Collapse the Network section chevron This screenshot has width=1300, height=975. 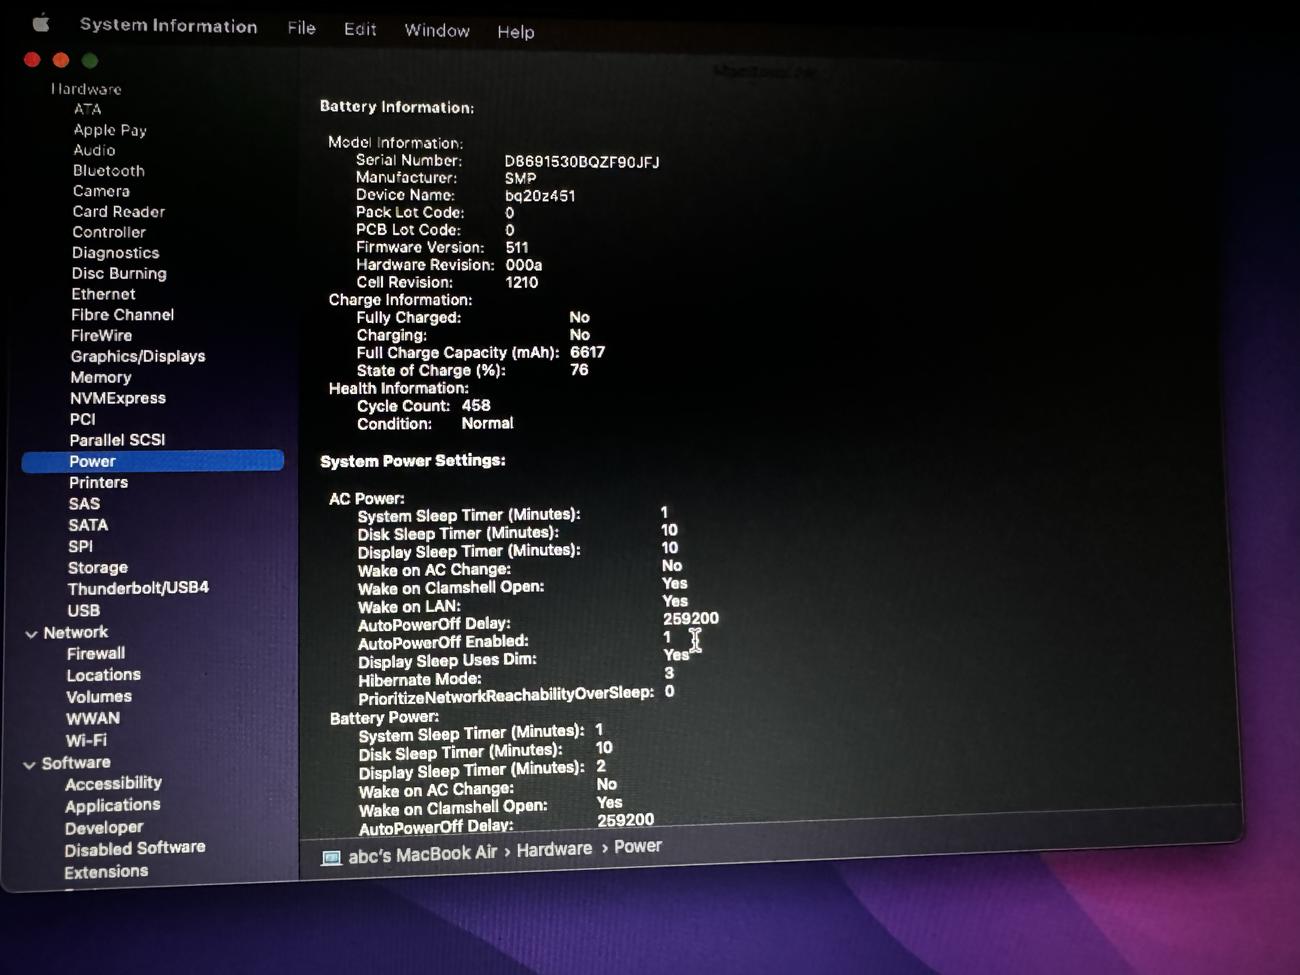31,634
